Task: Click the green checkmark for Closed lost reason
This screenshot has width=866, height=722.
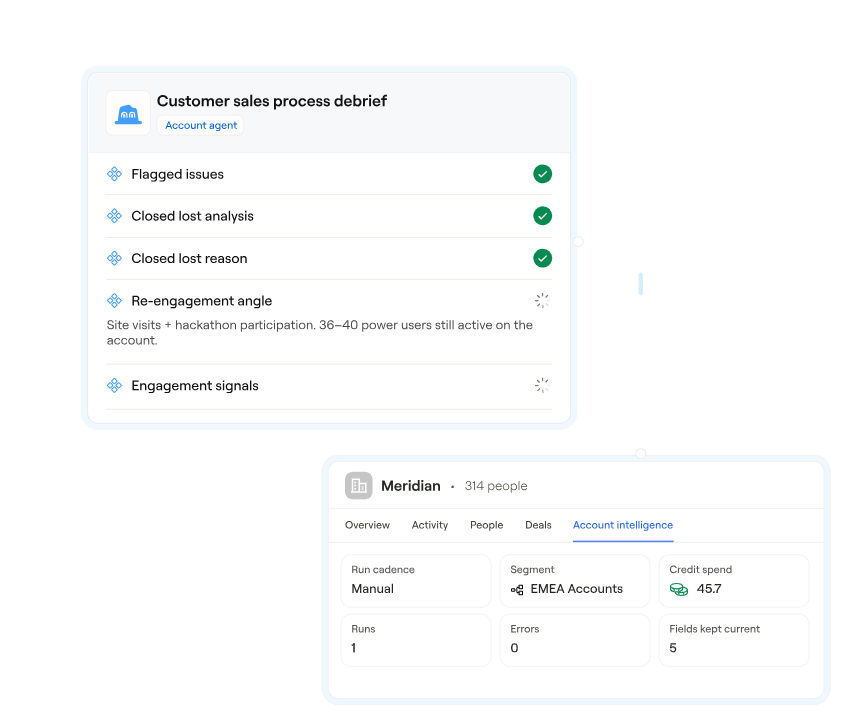Action: click(x=542, y=258)
